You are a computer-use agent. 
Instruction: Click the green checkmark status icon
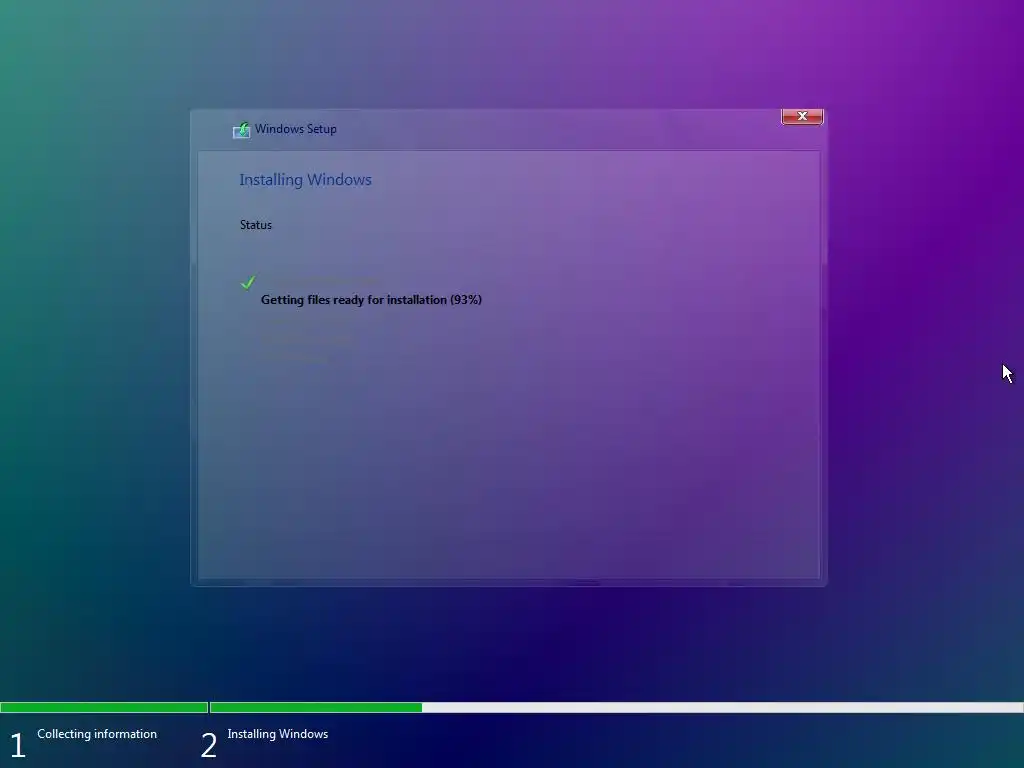point(248,282)
